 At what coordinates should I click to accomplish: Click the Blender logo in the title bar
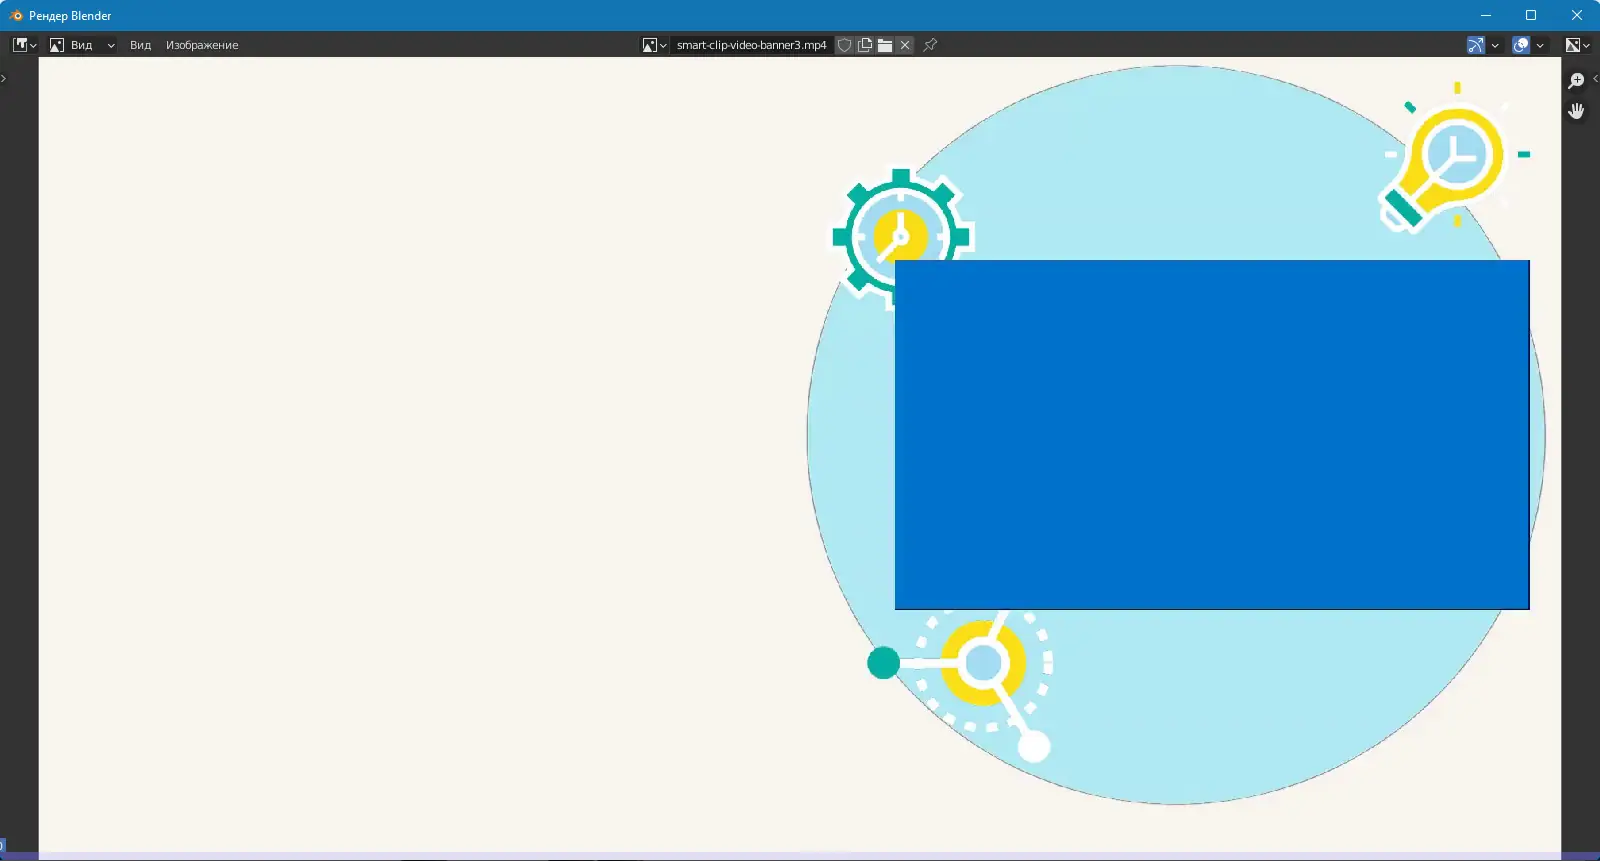(15, 15)
